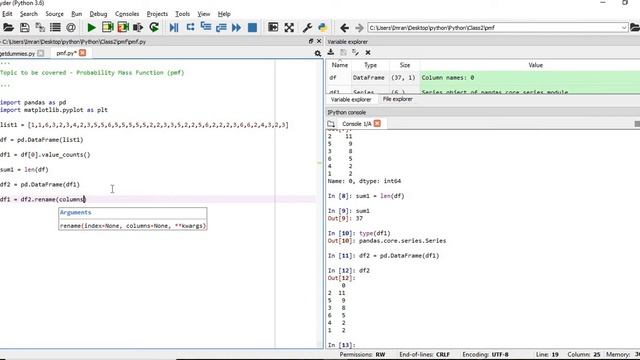Open editor file search magnifier icon
This screenshot has height=360, width=640.
tap(318, 53)
